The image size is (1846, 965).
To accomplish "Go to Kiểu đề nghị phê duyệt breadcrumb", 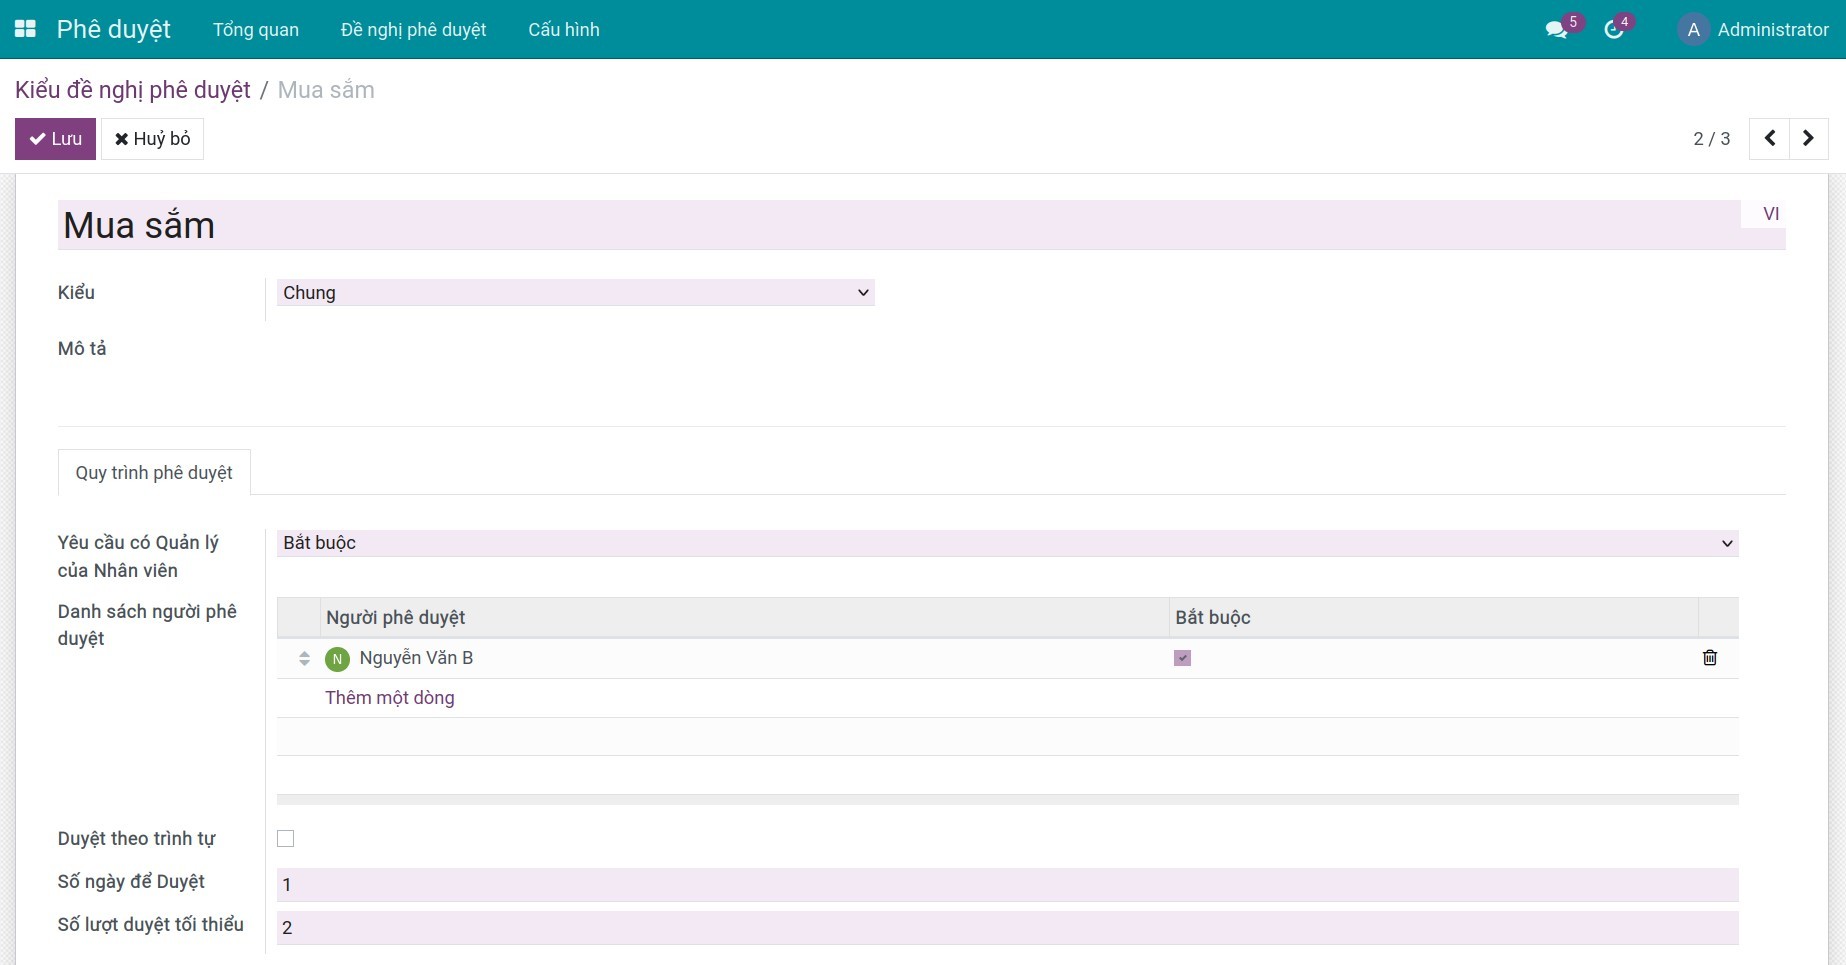I will (x=133, y=90).
